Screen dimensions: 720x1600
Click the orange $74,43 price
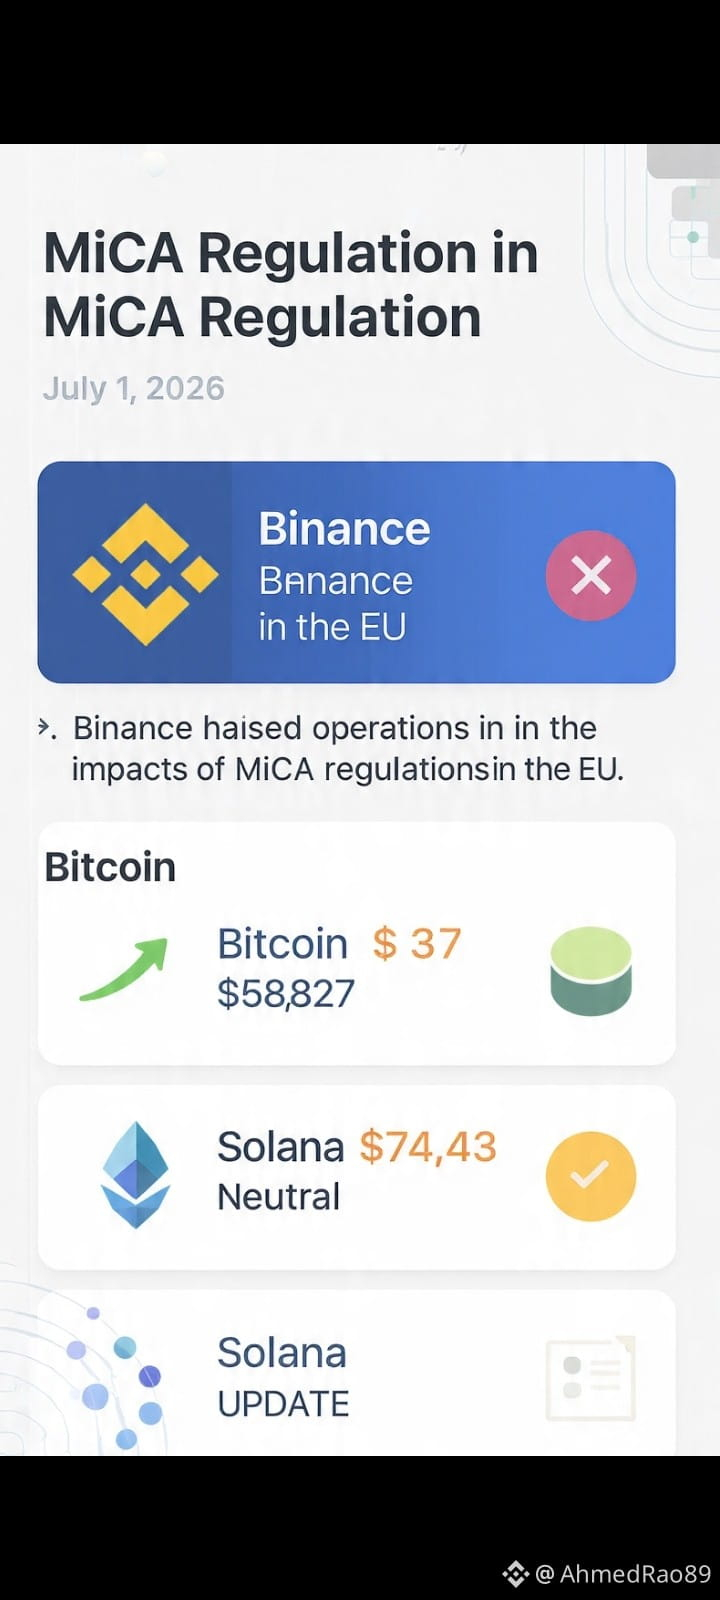[428, 1147]
